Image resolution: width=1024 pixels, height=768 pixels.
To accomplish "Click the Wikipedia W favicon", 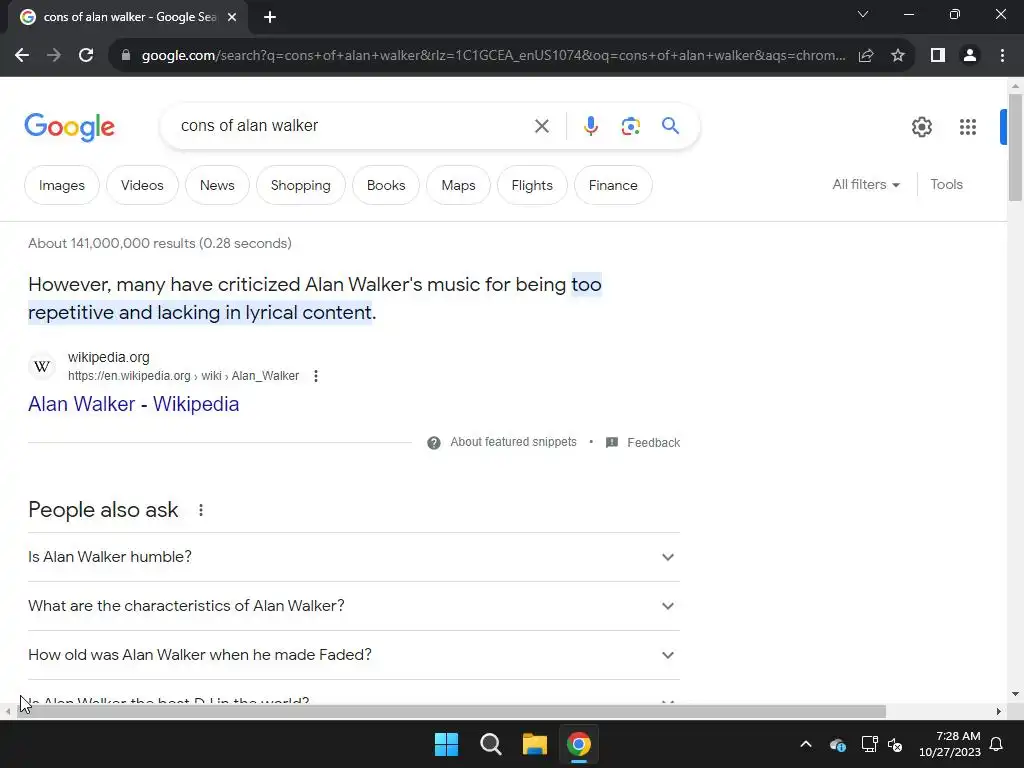I will tap(42, 366).
